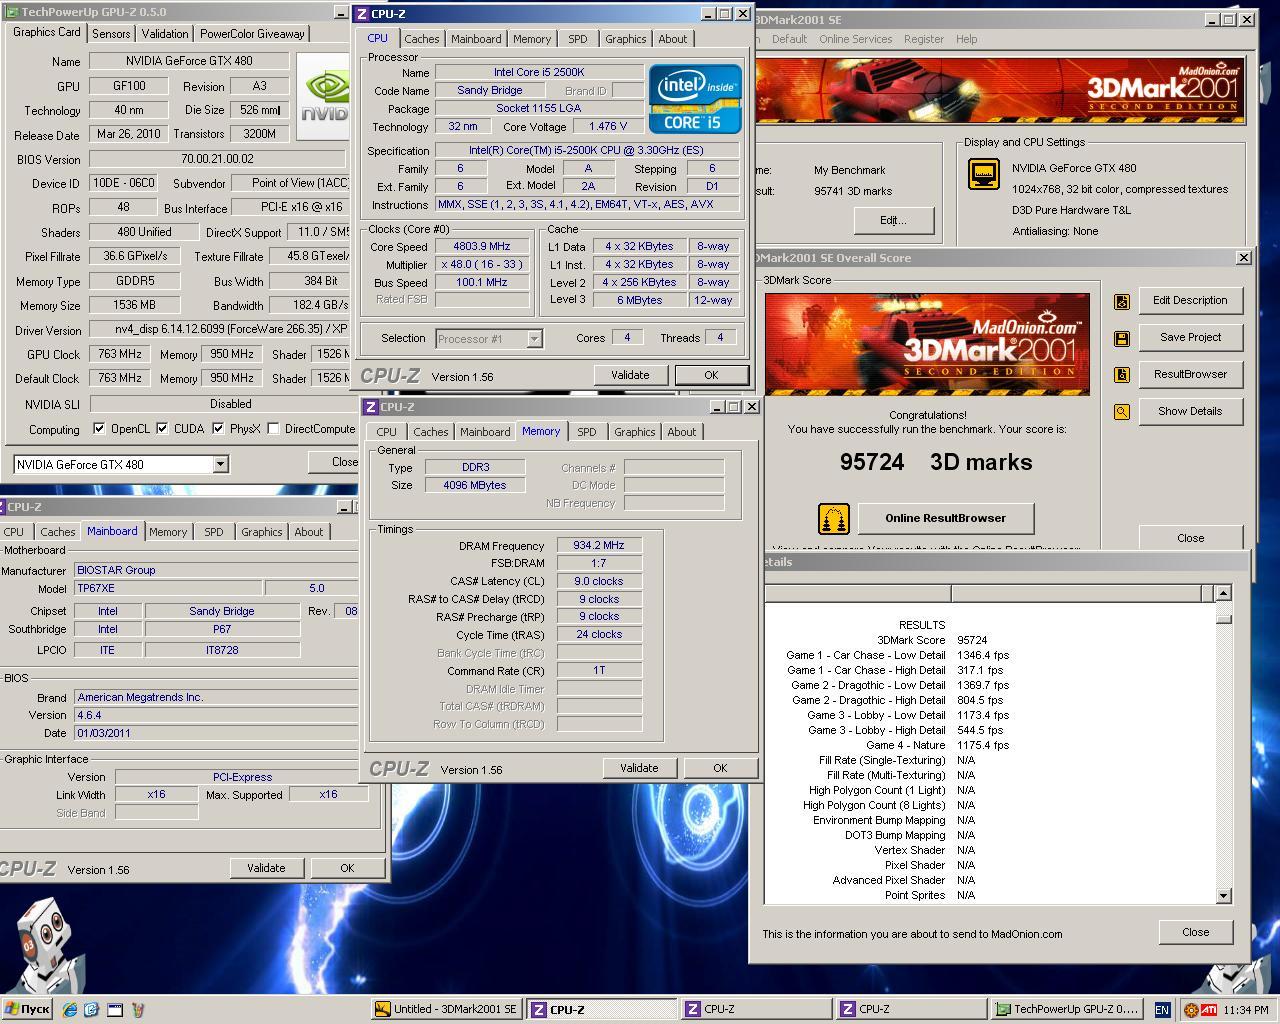
Task: Click the Internet Explorer quick launch icon
Action: tap(69, 1010)
